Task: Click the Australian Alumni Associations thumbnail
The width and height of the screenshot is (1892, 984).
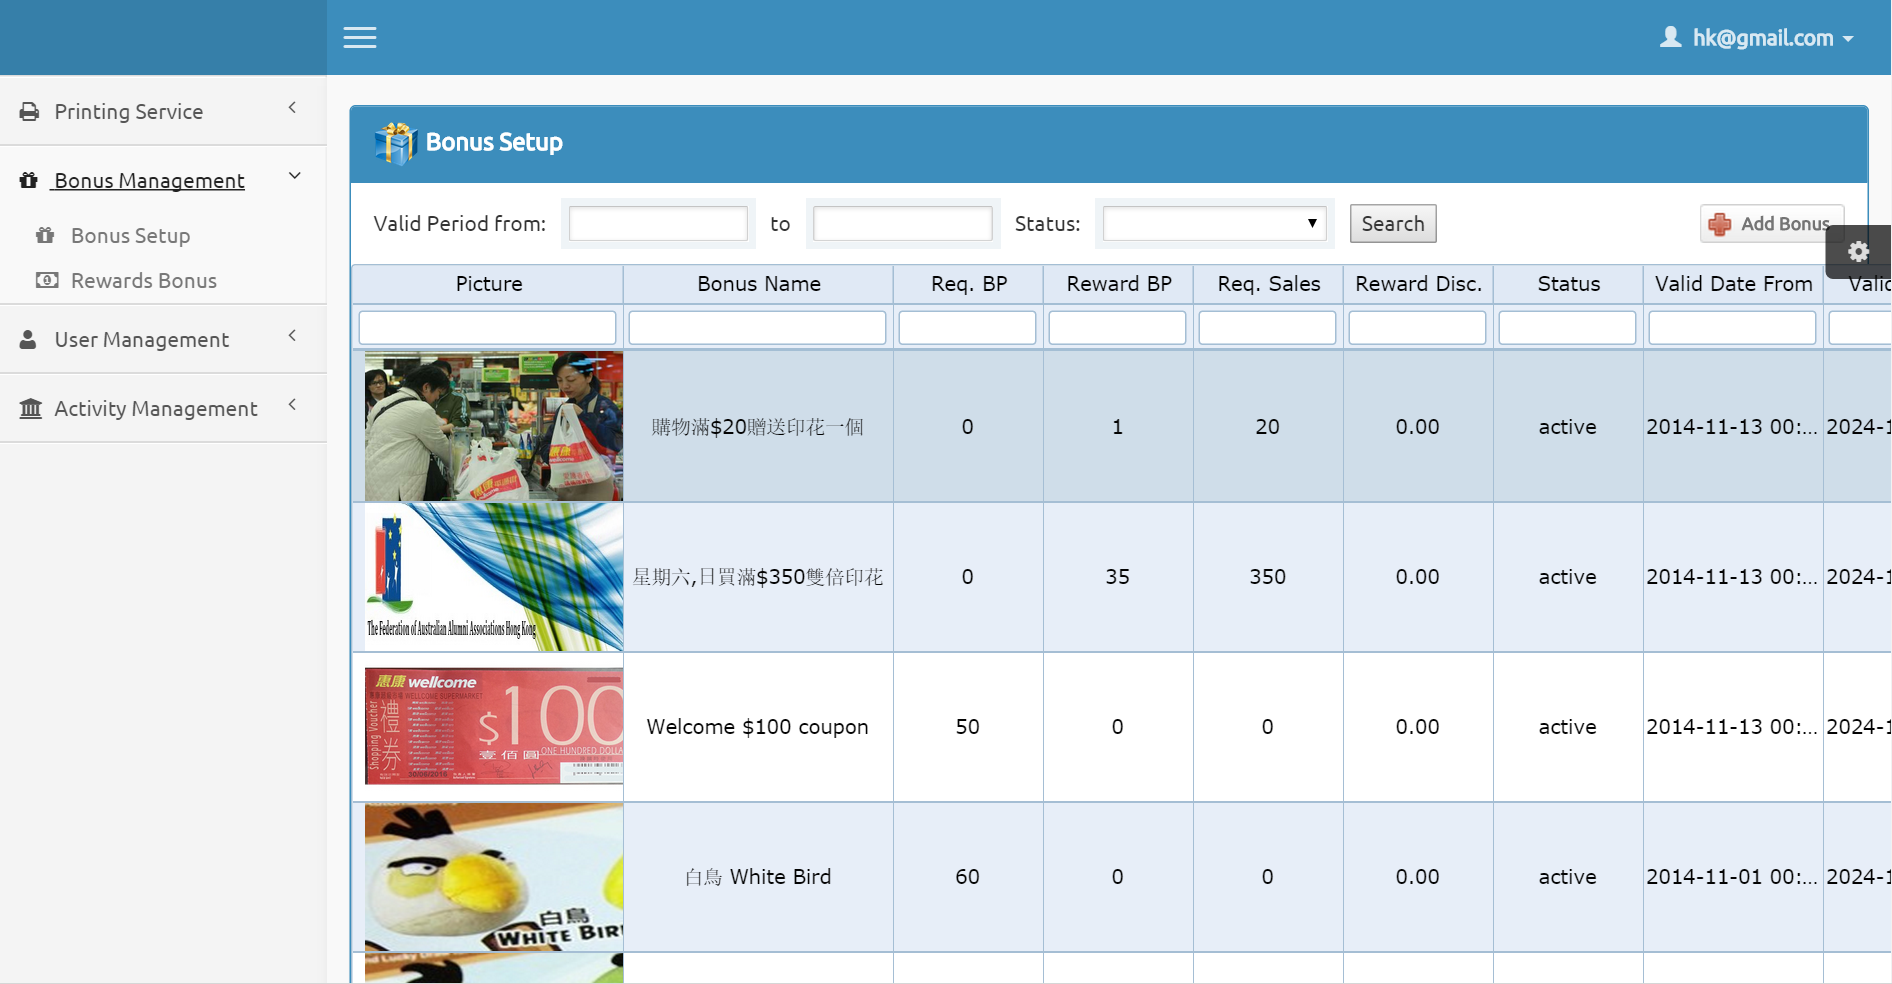Action: (x=494, y=577)
